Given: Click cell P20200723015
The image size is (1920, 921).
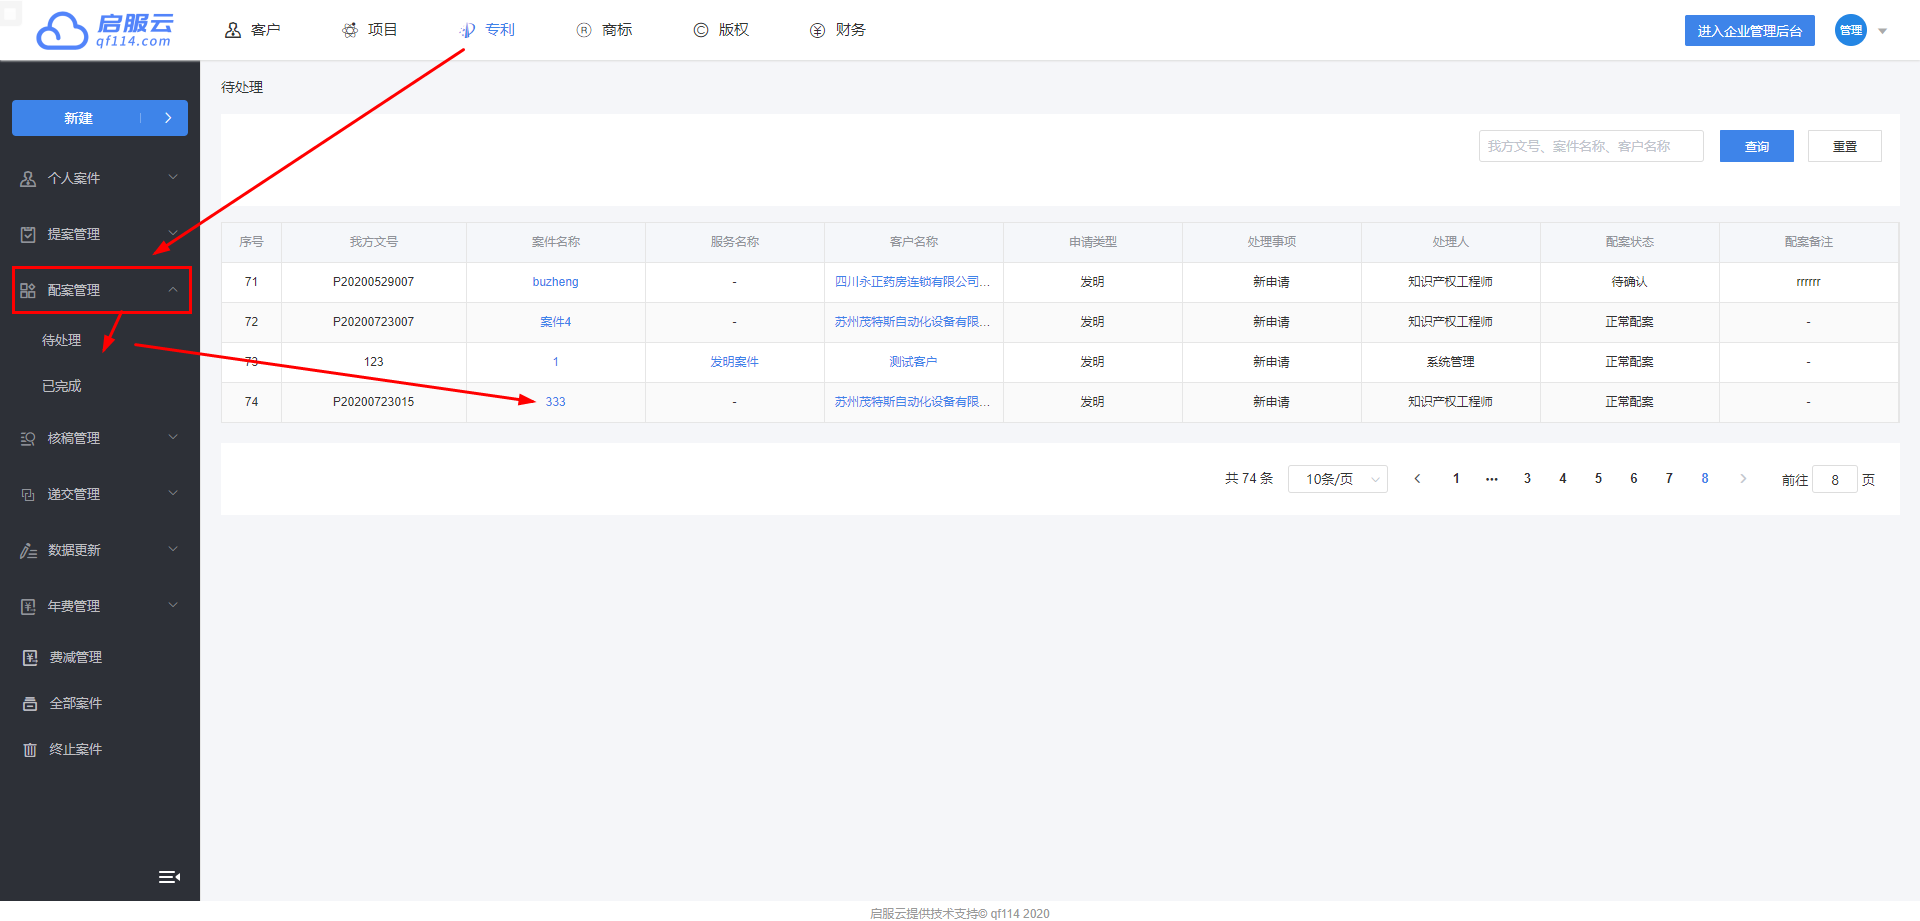Looking at the screenshot, I should (373, 402).
